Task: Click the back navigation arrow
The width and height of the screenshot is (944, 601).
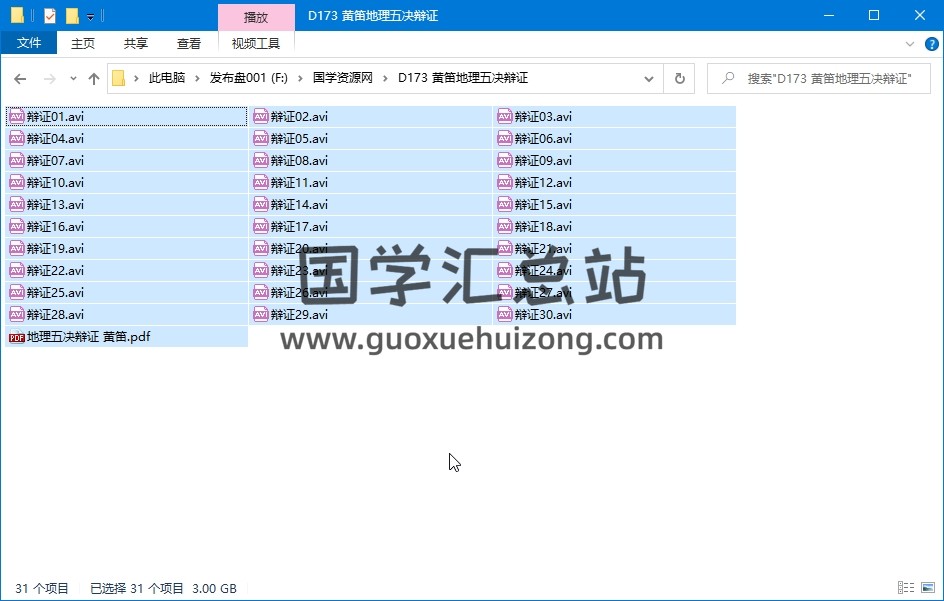Action: tap(20, 79)
